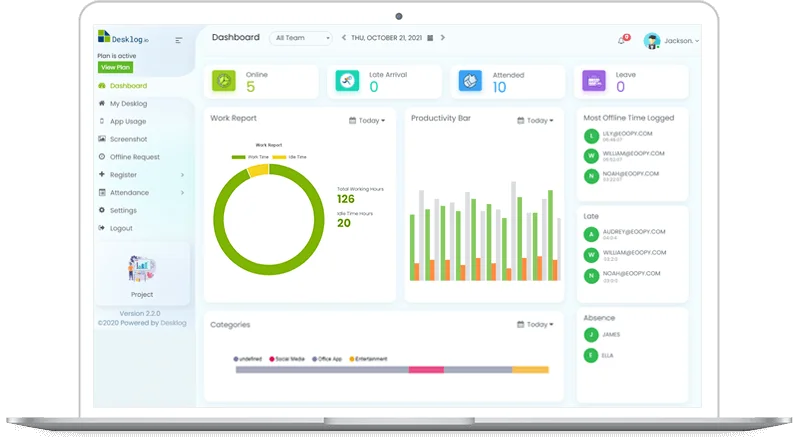Click the View Plan button
This screenshot has width=800, height=441.
[x=115, y=67]
